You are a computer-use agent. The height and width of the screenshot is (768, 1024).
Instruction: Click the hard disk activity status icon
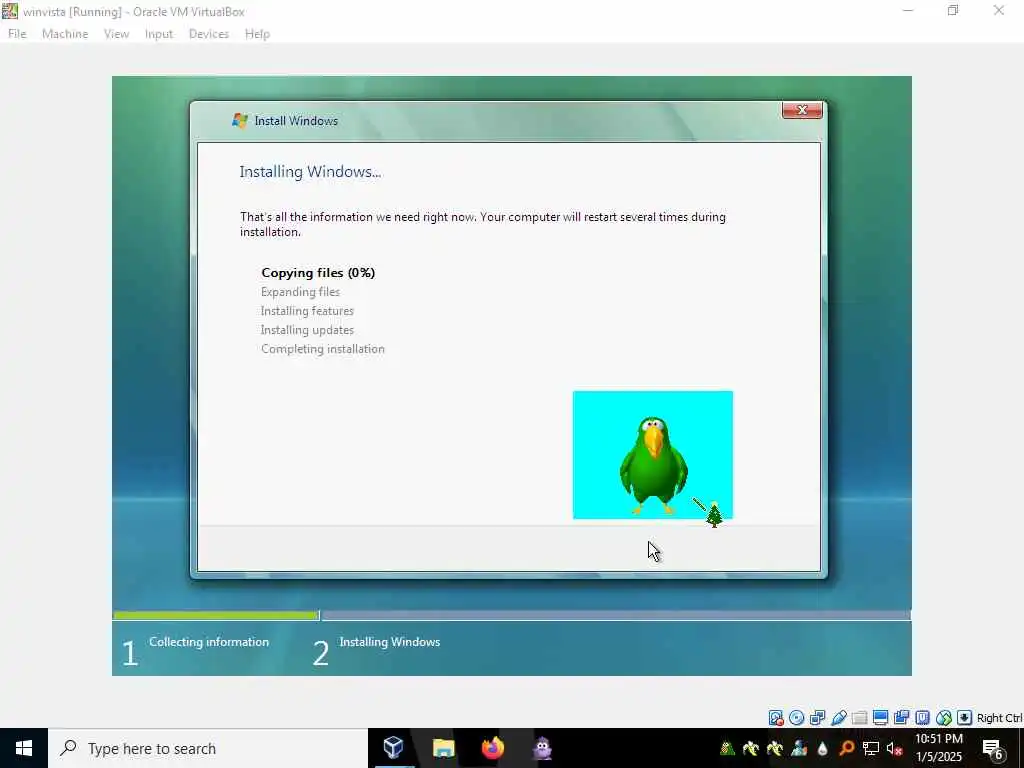[x=776, y=718]
